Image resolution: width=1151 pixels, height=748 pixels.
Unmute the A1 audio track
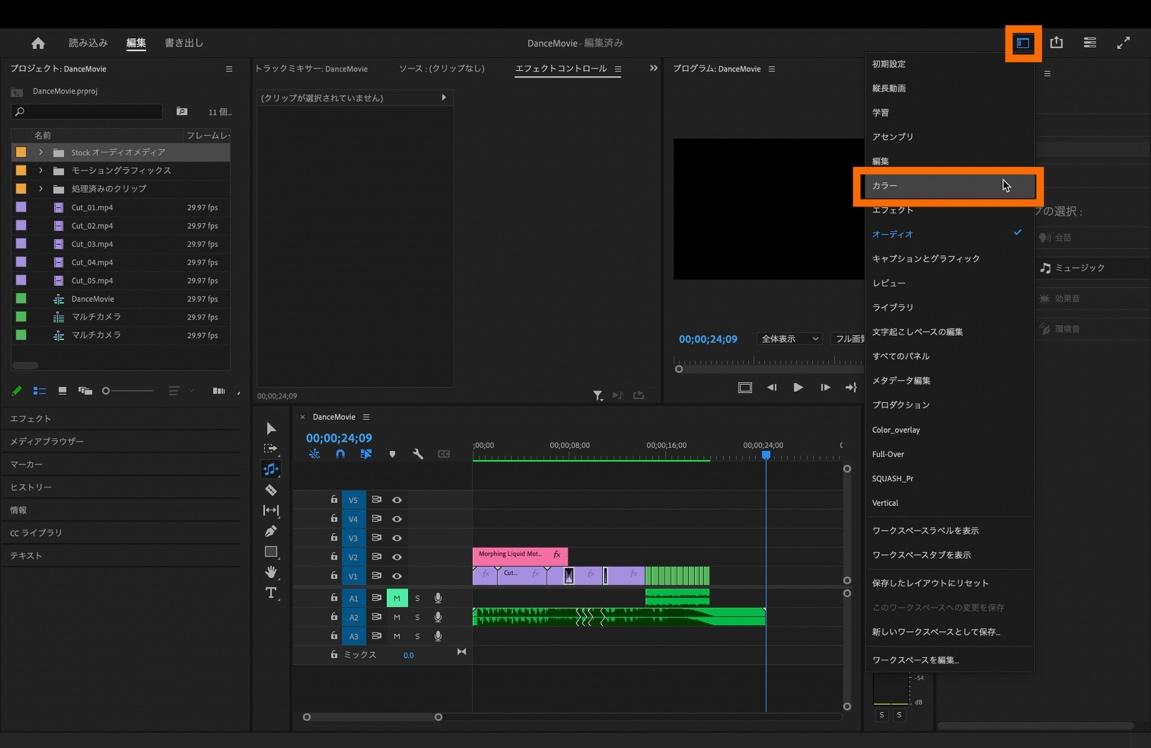[x=397, y=598]
